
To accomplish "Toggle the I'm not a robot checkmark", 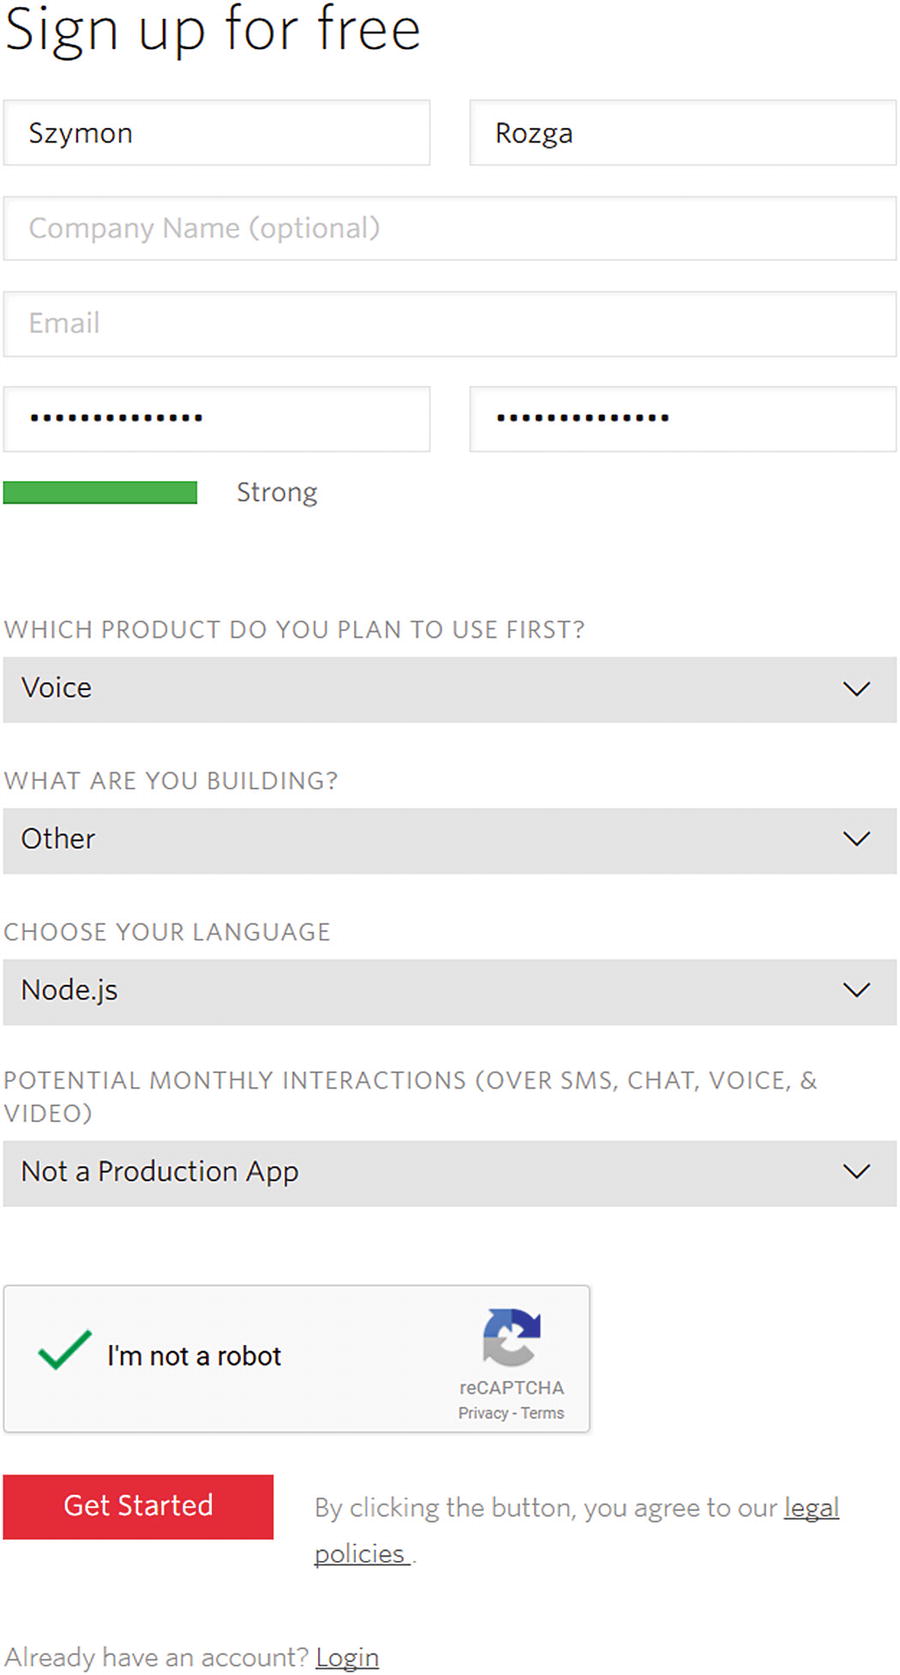I will point(65,1351).
